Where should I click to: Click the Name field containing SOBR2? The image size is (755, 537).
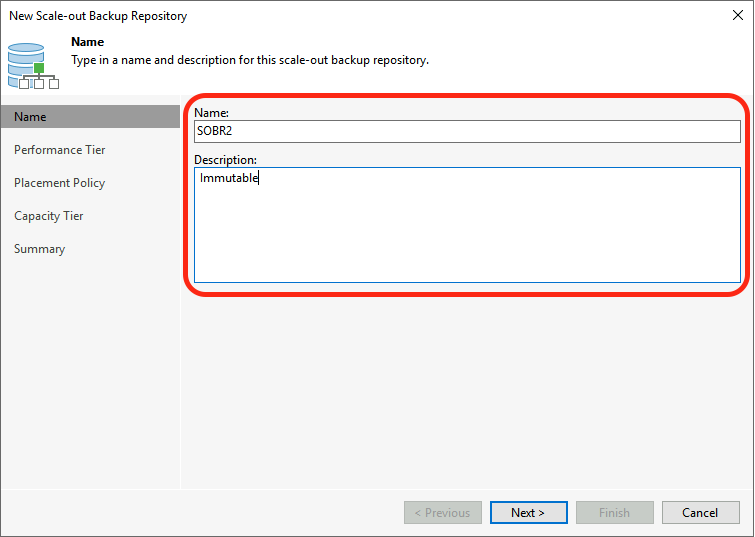(x=467, y=131)
